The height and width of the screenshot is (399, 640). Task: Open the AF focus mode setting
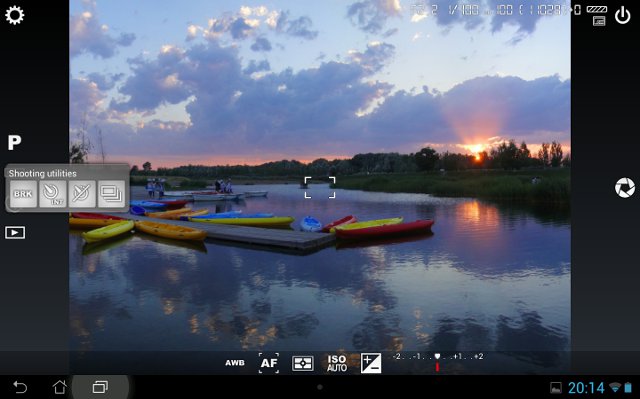(269, 363)
